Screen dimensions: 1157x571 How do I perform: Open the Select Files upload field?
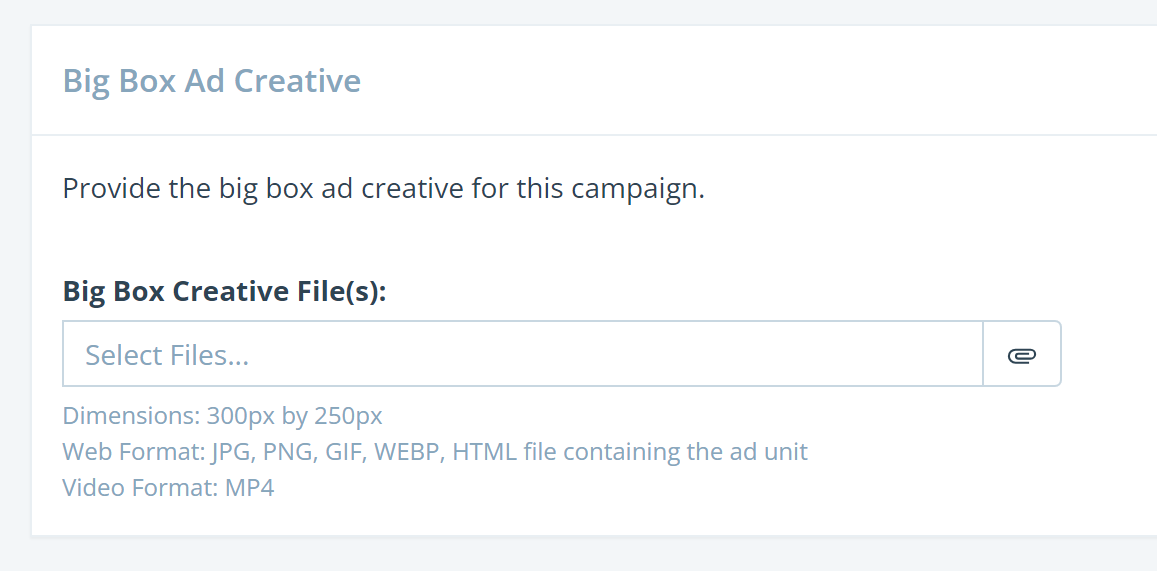(522, 353)
